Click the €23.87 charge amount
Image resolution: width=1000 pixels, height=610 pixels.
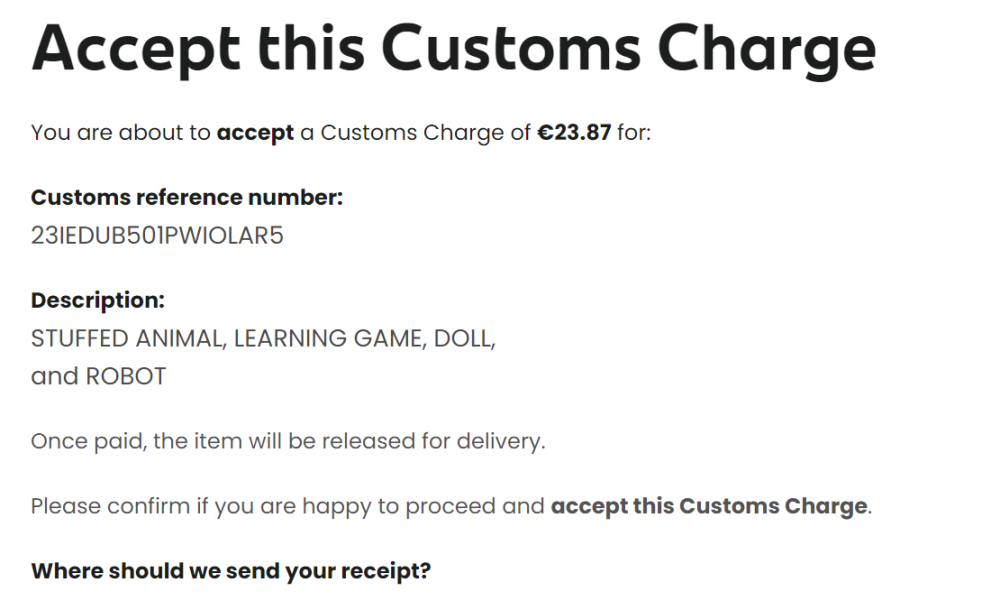(x=574, y=133)
